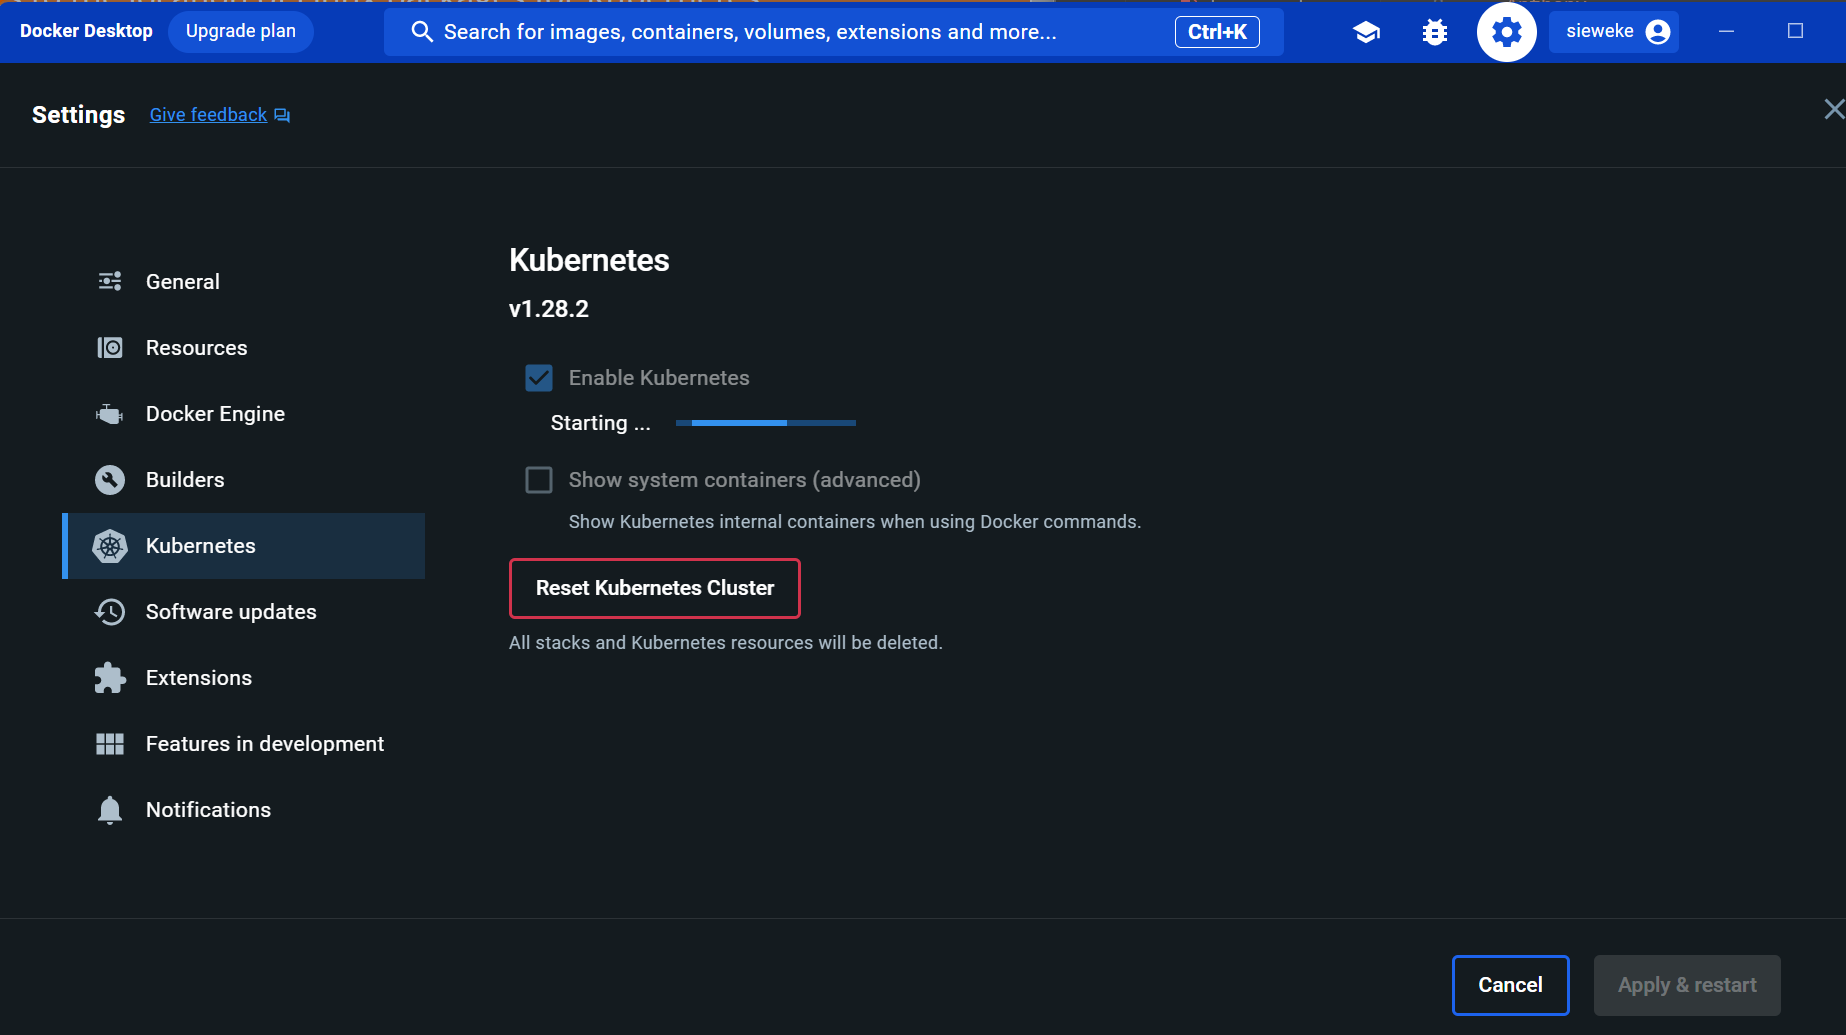Click the Resources disk icon
The height and width of the screenshot is (1035, 1846).
(110, 348)
